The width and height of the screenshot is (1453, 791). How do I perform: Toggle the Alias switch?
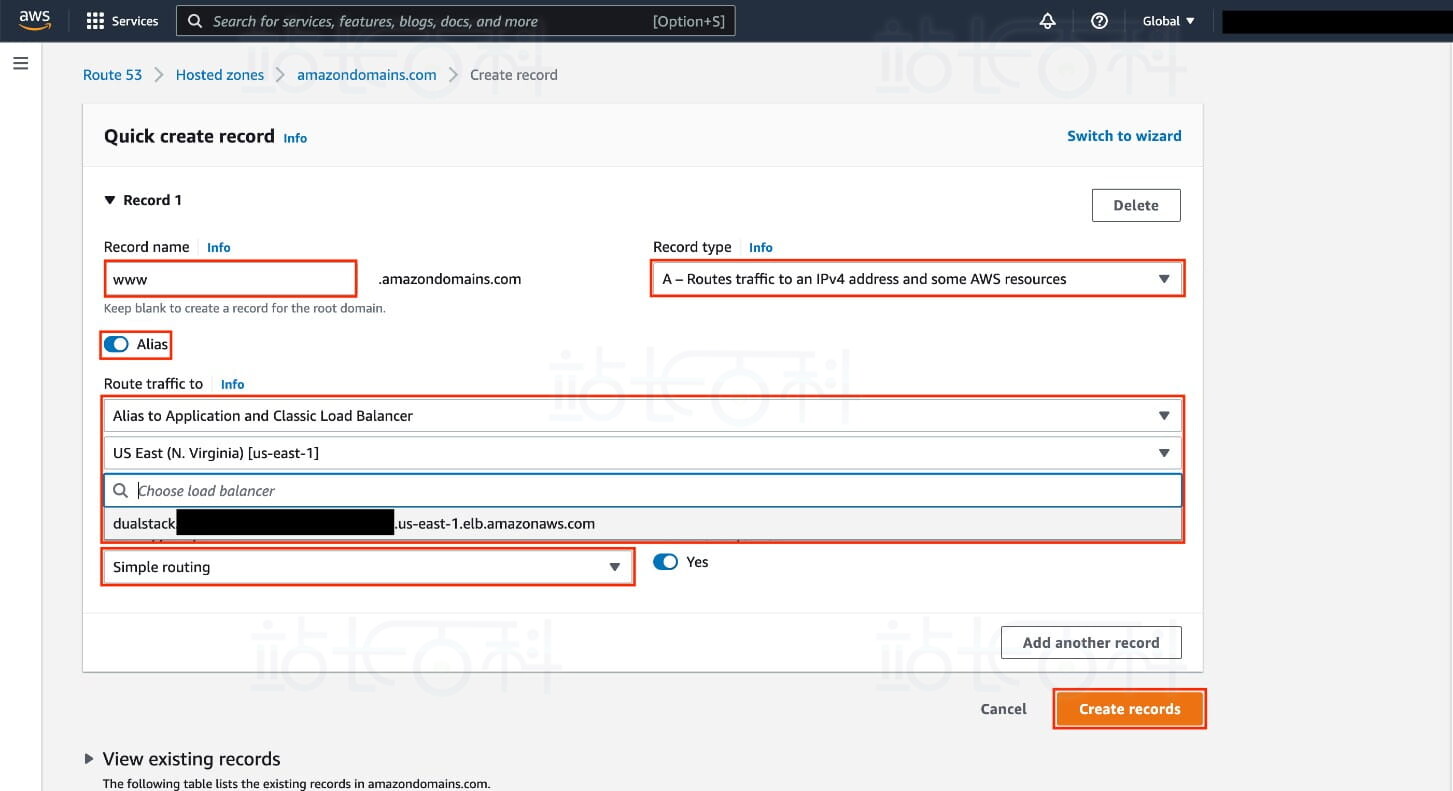[x=116, y=344]
